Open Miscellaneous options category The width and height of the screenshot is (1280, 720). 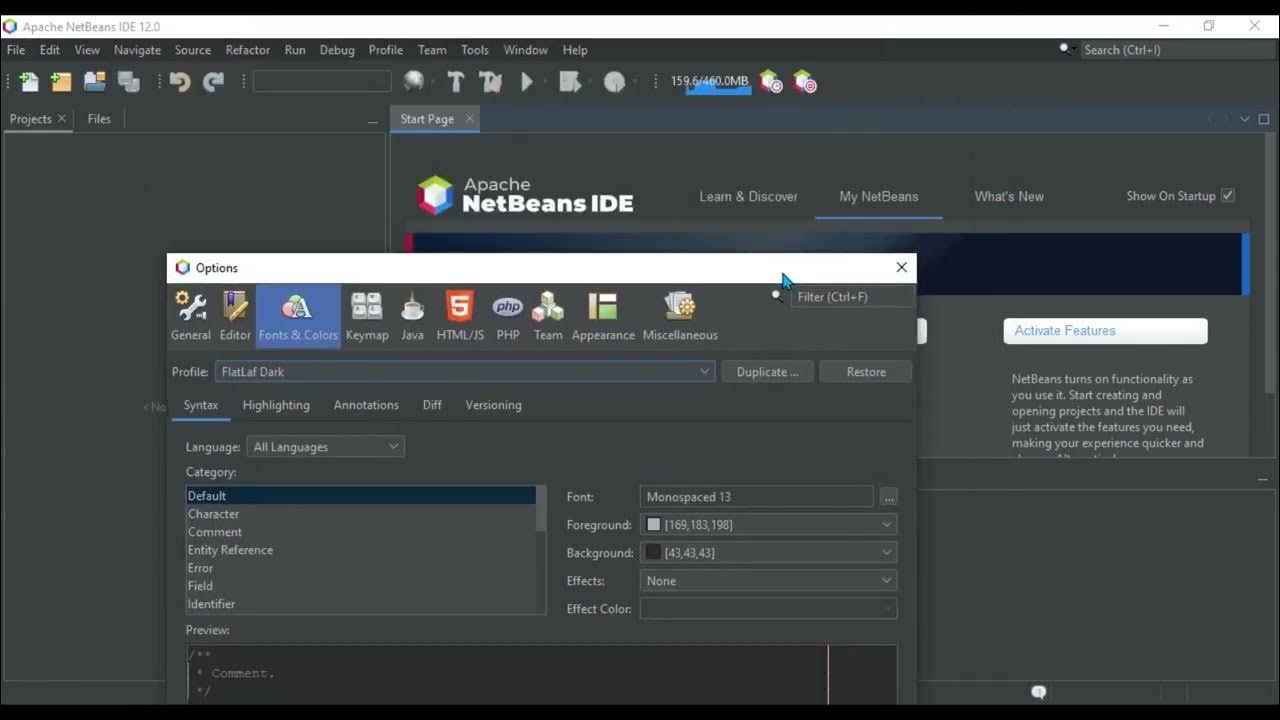(680, 315)
